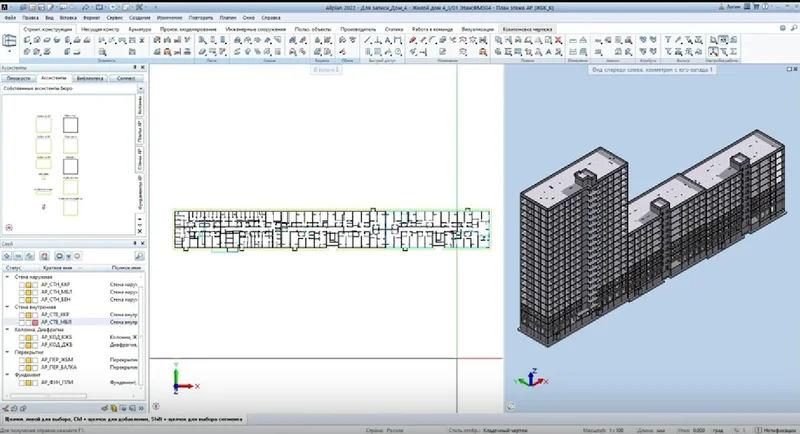Collapse the Колонна, Диафрагма layer group
The image size is (800, 434).
pyautogui.click(x=7, y=329)
